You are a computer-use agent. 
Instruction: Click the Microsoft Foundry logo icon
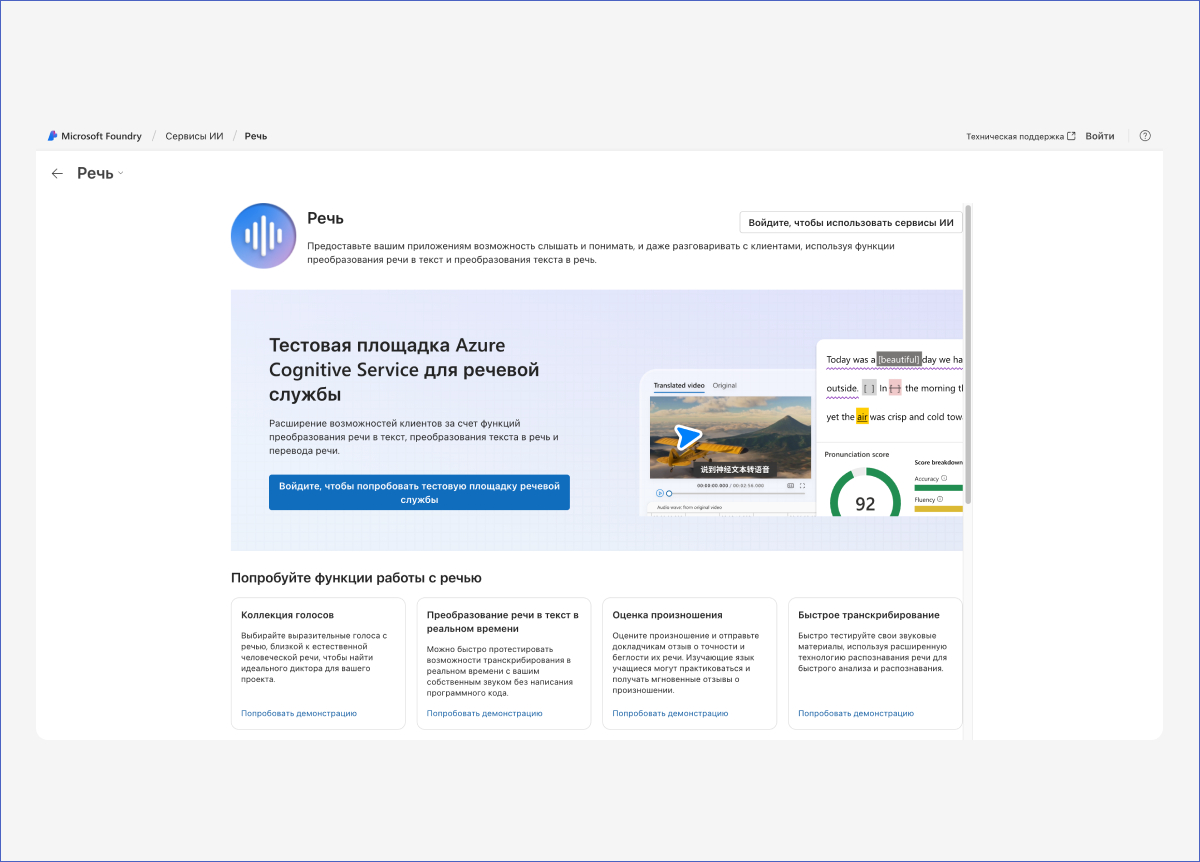(53, 136)
